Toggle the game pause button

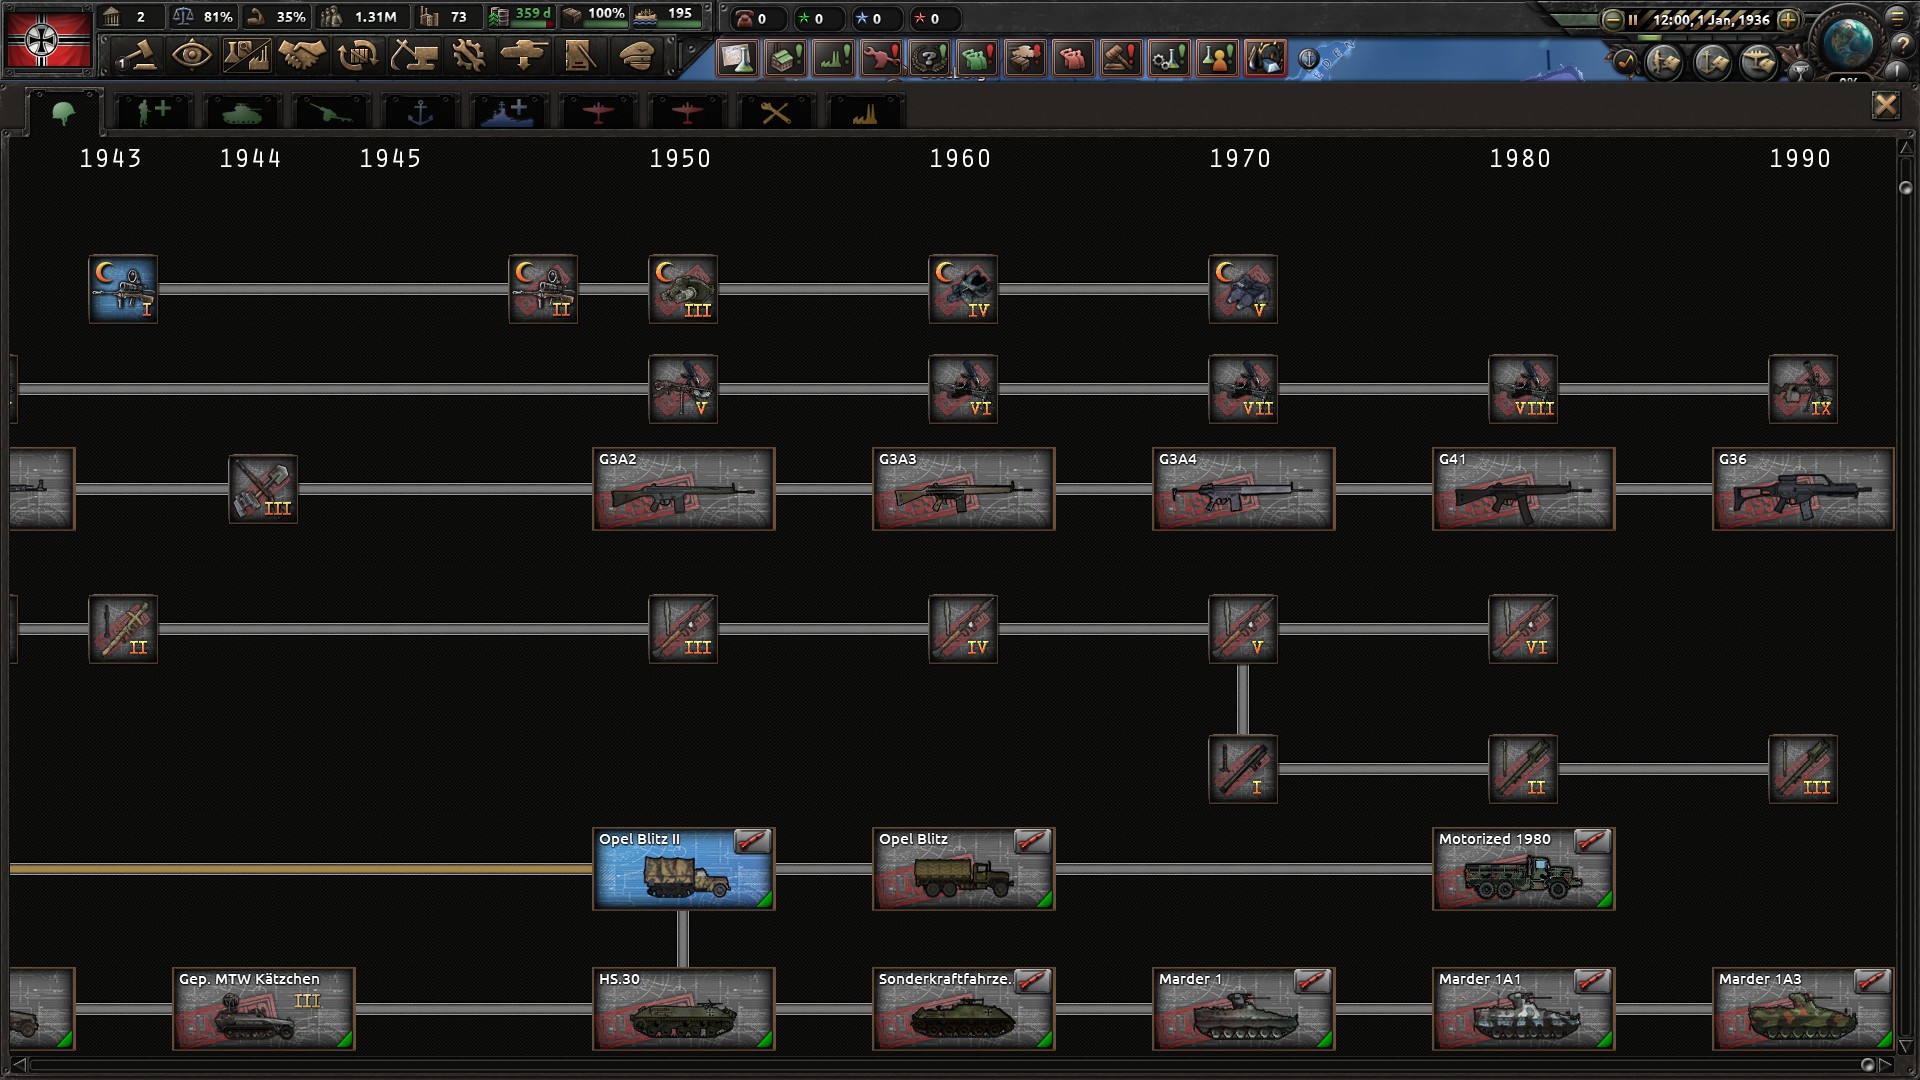[x=1633, y=19]
